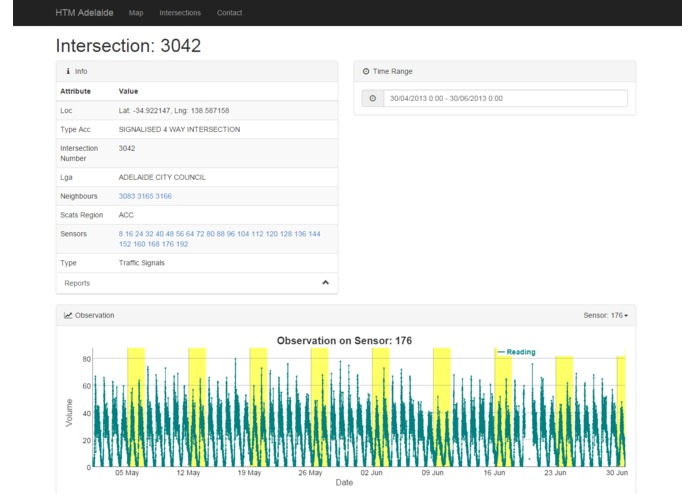Image resolution: width=695 pixels, height=494 pixels.
Task: Collapse the Reports section with the chevron
Action: pos(325,283)
